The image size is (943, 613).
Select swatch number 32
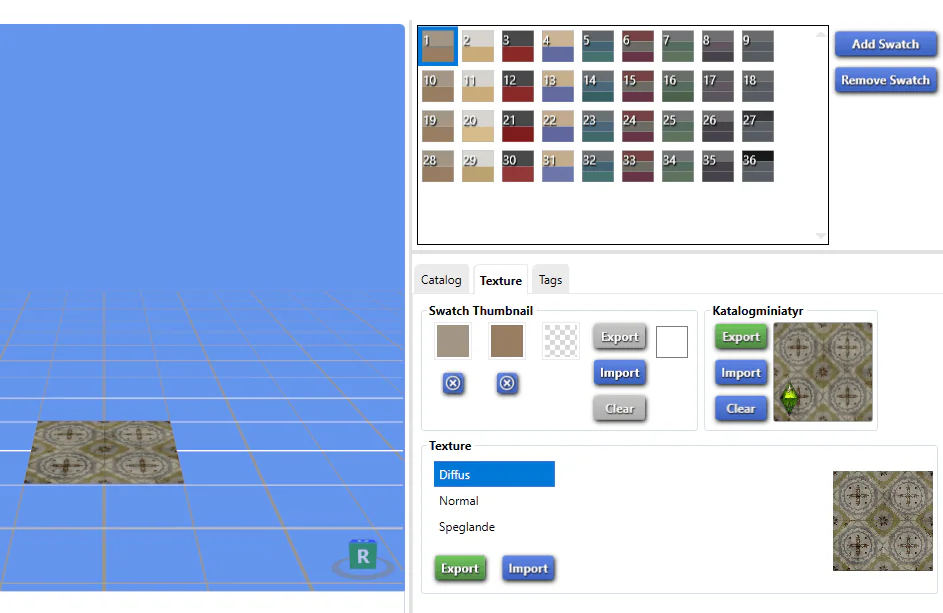(598, 166)
